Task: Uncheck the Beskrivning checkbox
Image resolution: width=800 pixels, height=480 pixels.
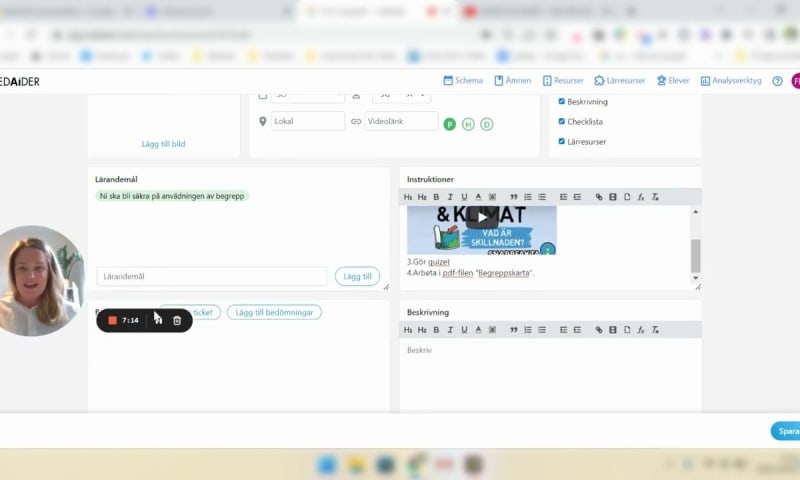Action: coord(562,101)
